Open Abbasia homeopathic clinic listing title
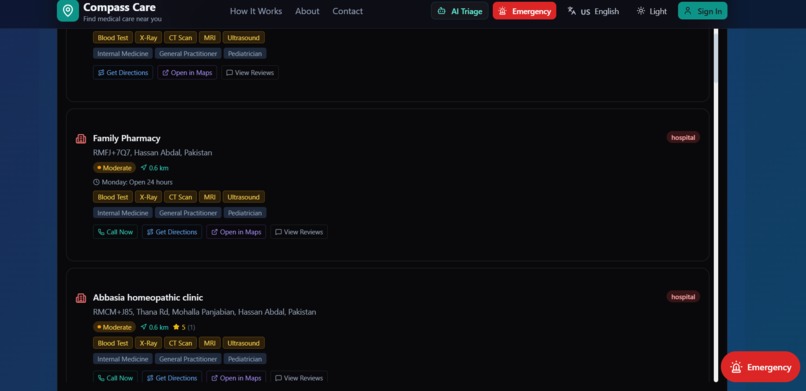The image size is (806, 391). pyautogui.click(x=148, y=297)
